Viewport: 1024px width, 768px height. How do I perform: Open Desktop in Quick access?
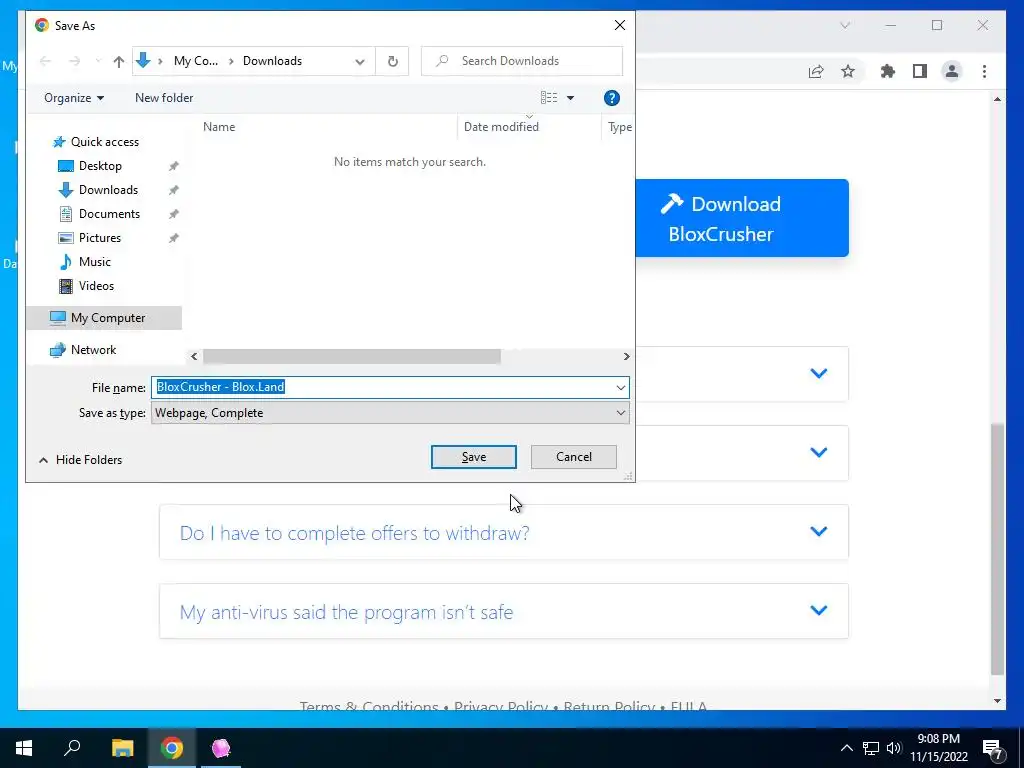pos(100,166)
